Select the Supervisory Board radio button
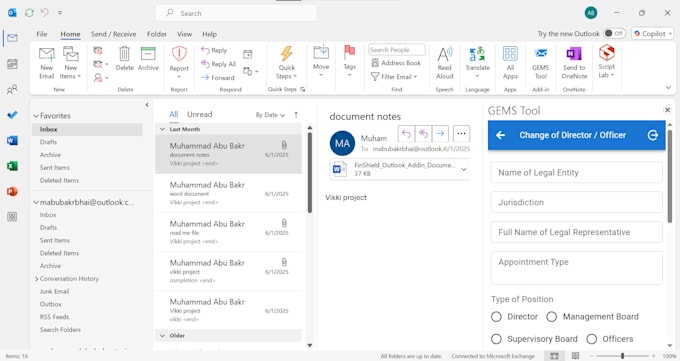 (497, 339)
